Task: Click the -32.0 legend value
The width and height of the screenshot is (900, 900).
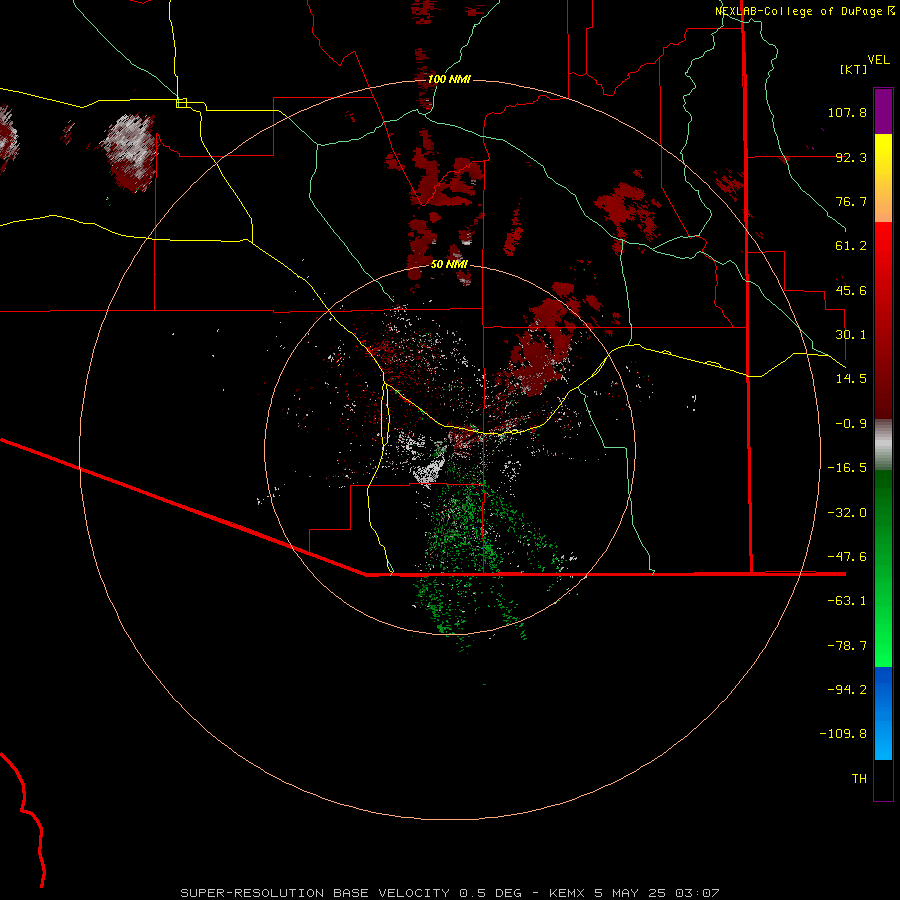Action: pyautogui.click(x=847, y=513)
